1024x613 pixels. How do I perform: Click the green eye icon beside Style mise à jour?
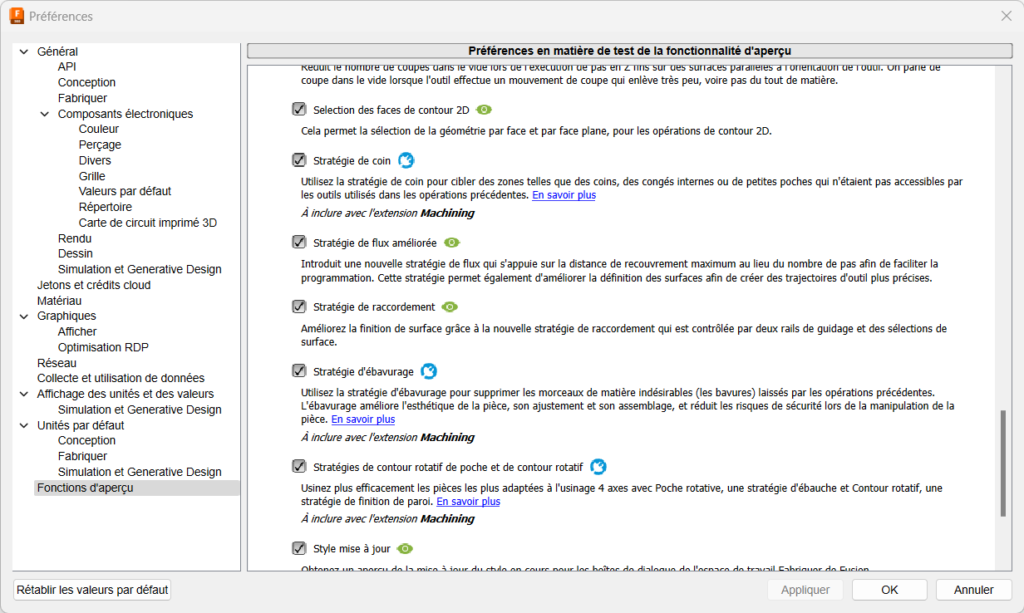click(405, 548)
